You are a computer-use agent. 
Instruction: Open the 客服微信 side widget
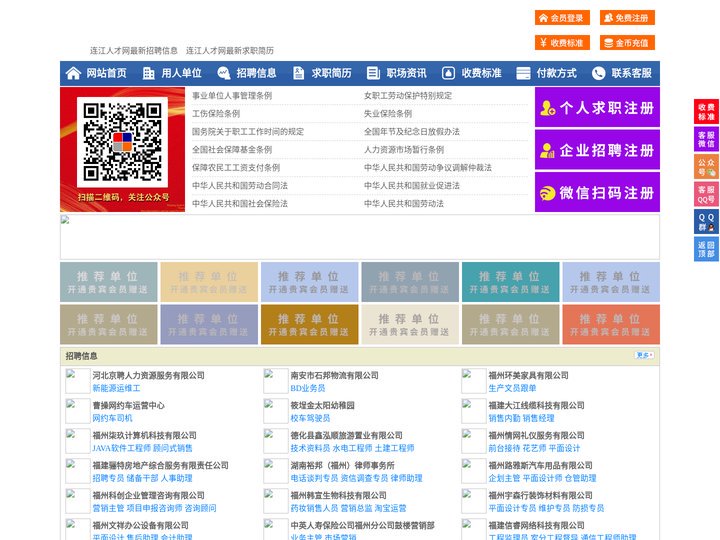tap(706, 139)
